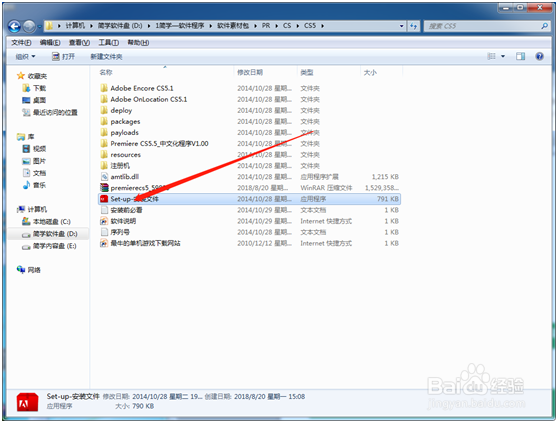Expand breadcrumb arrow after CS5

[x=322, y=26]
